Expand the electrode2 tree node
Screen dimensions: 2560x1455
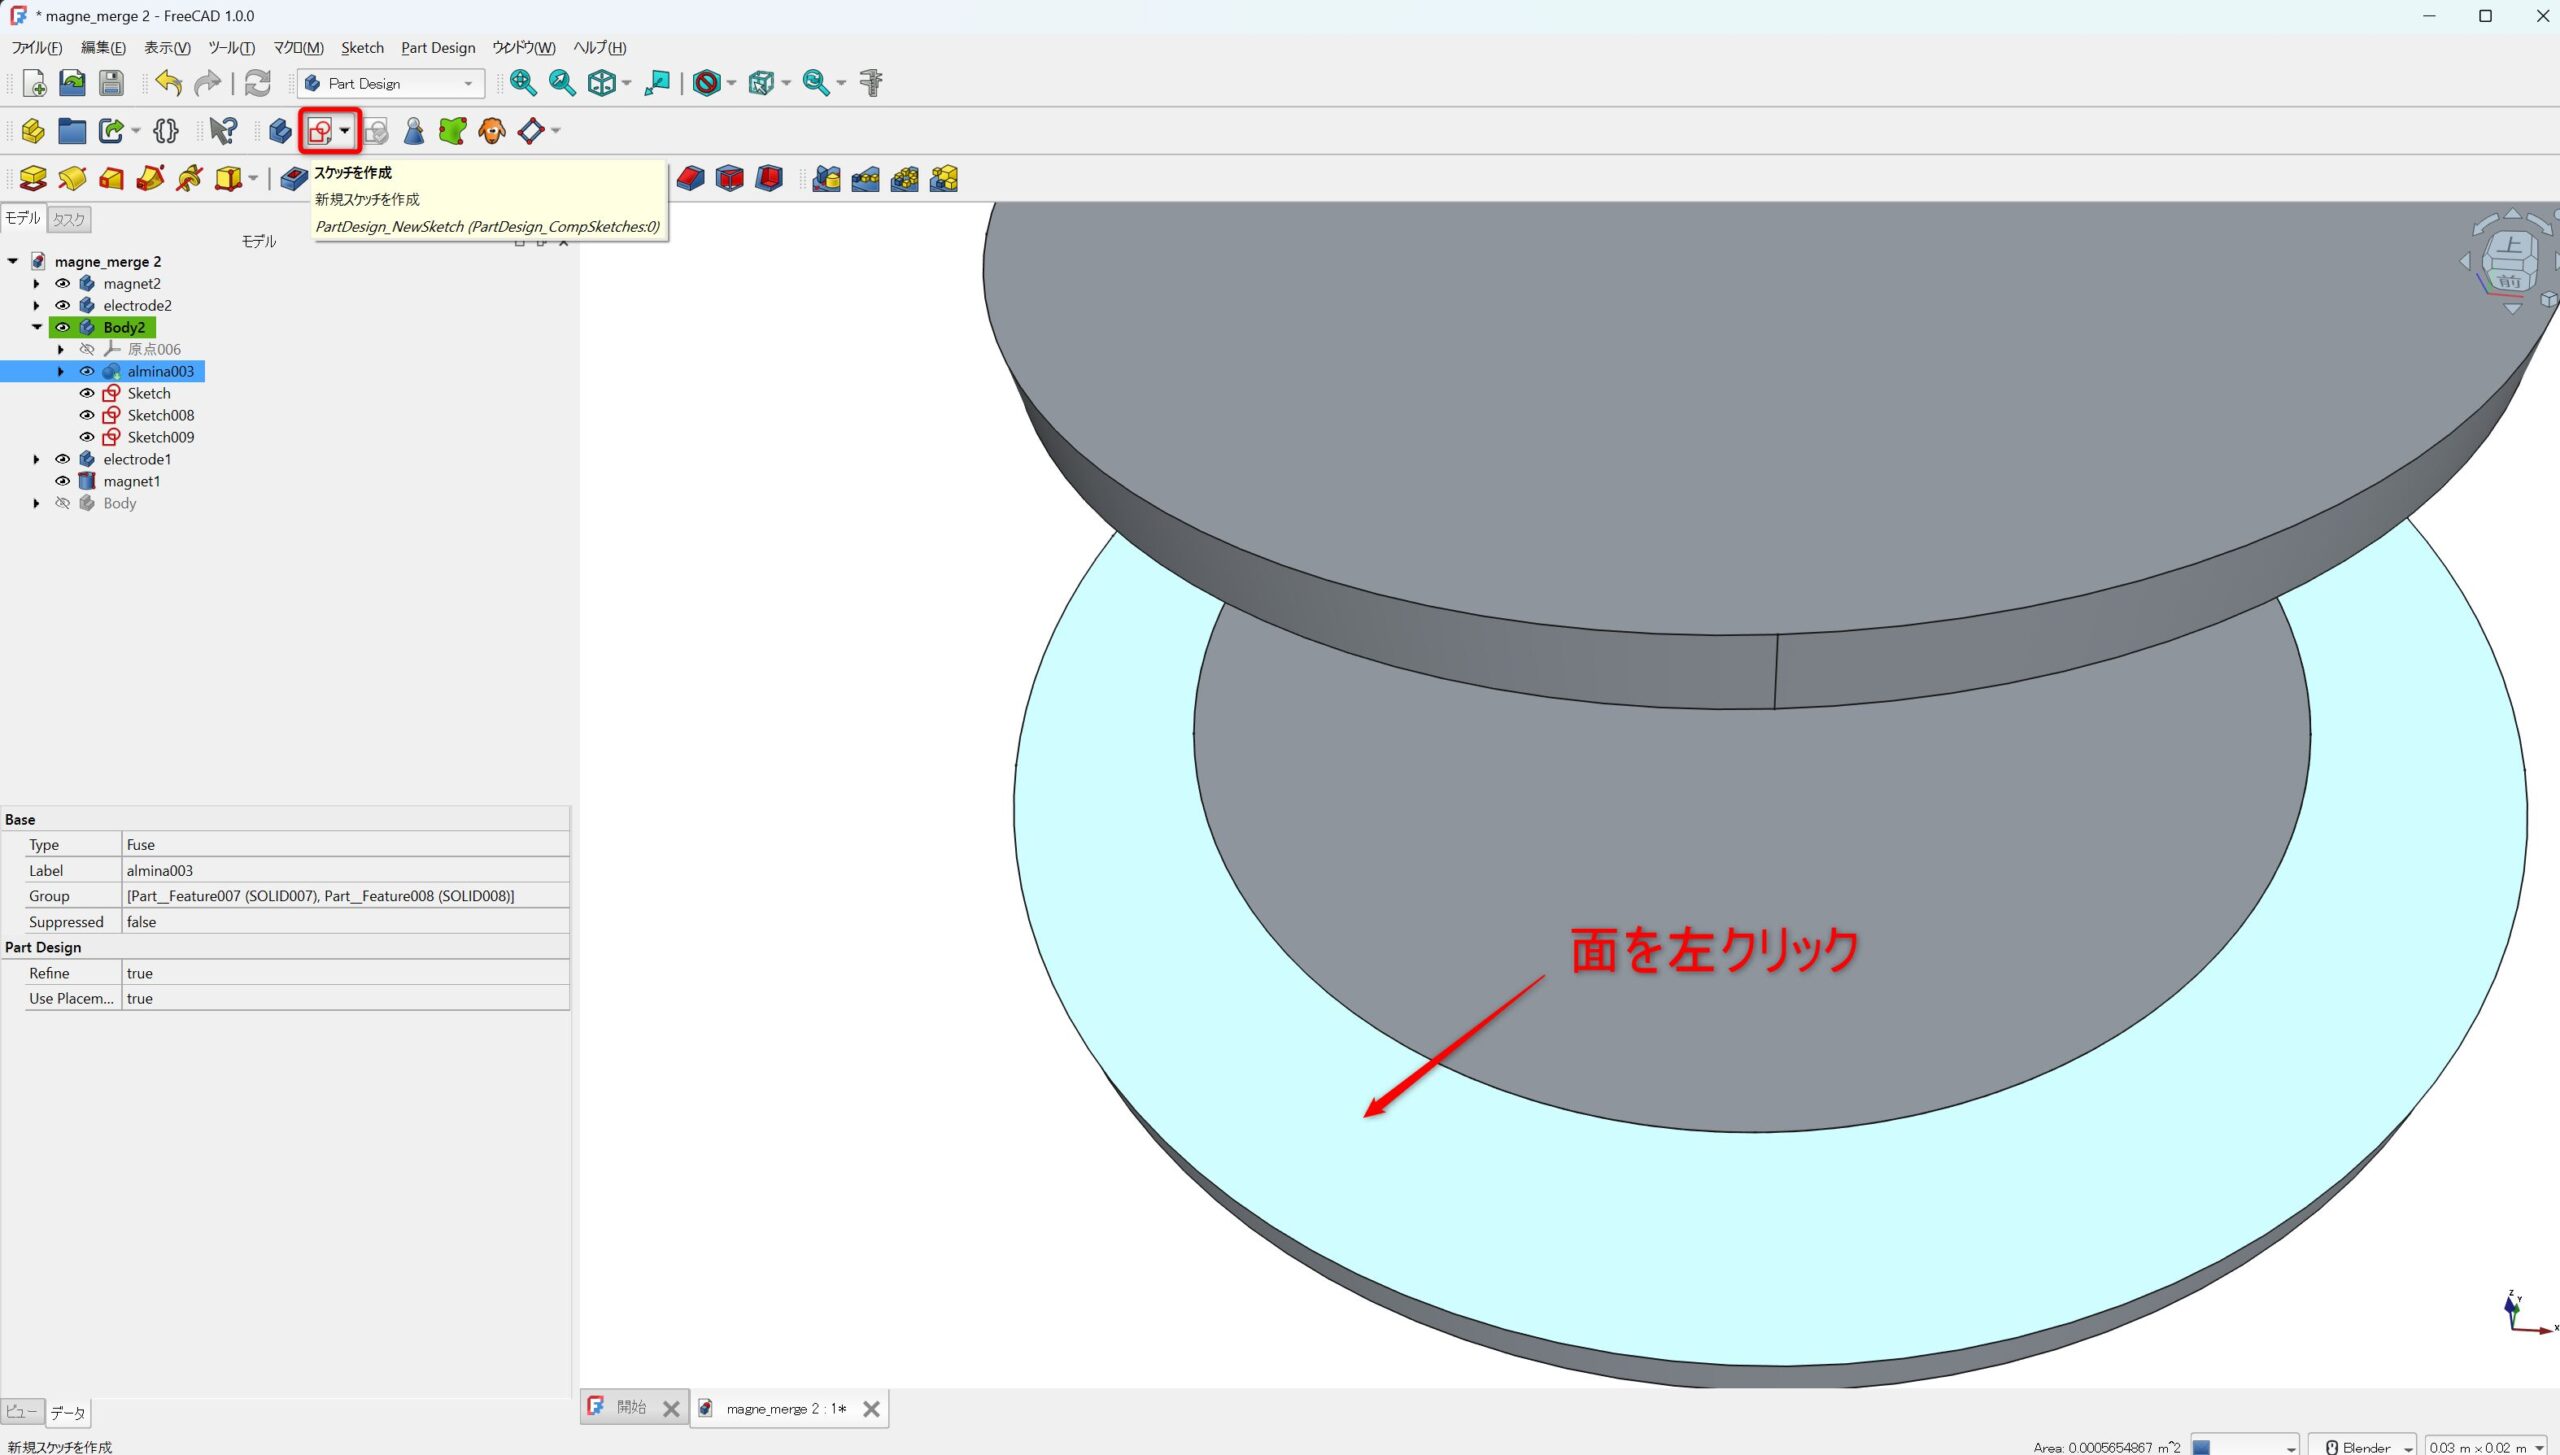click(37, 306)
